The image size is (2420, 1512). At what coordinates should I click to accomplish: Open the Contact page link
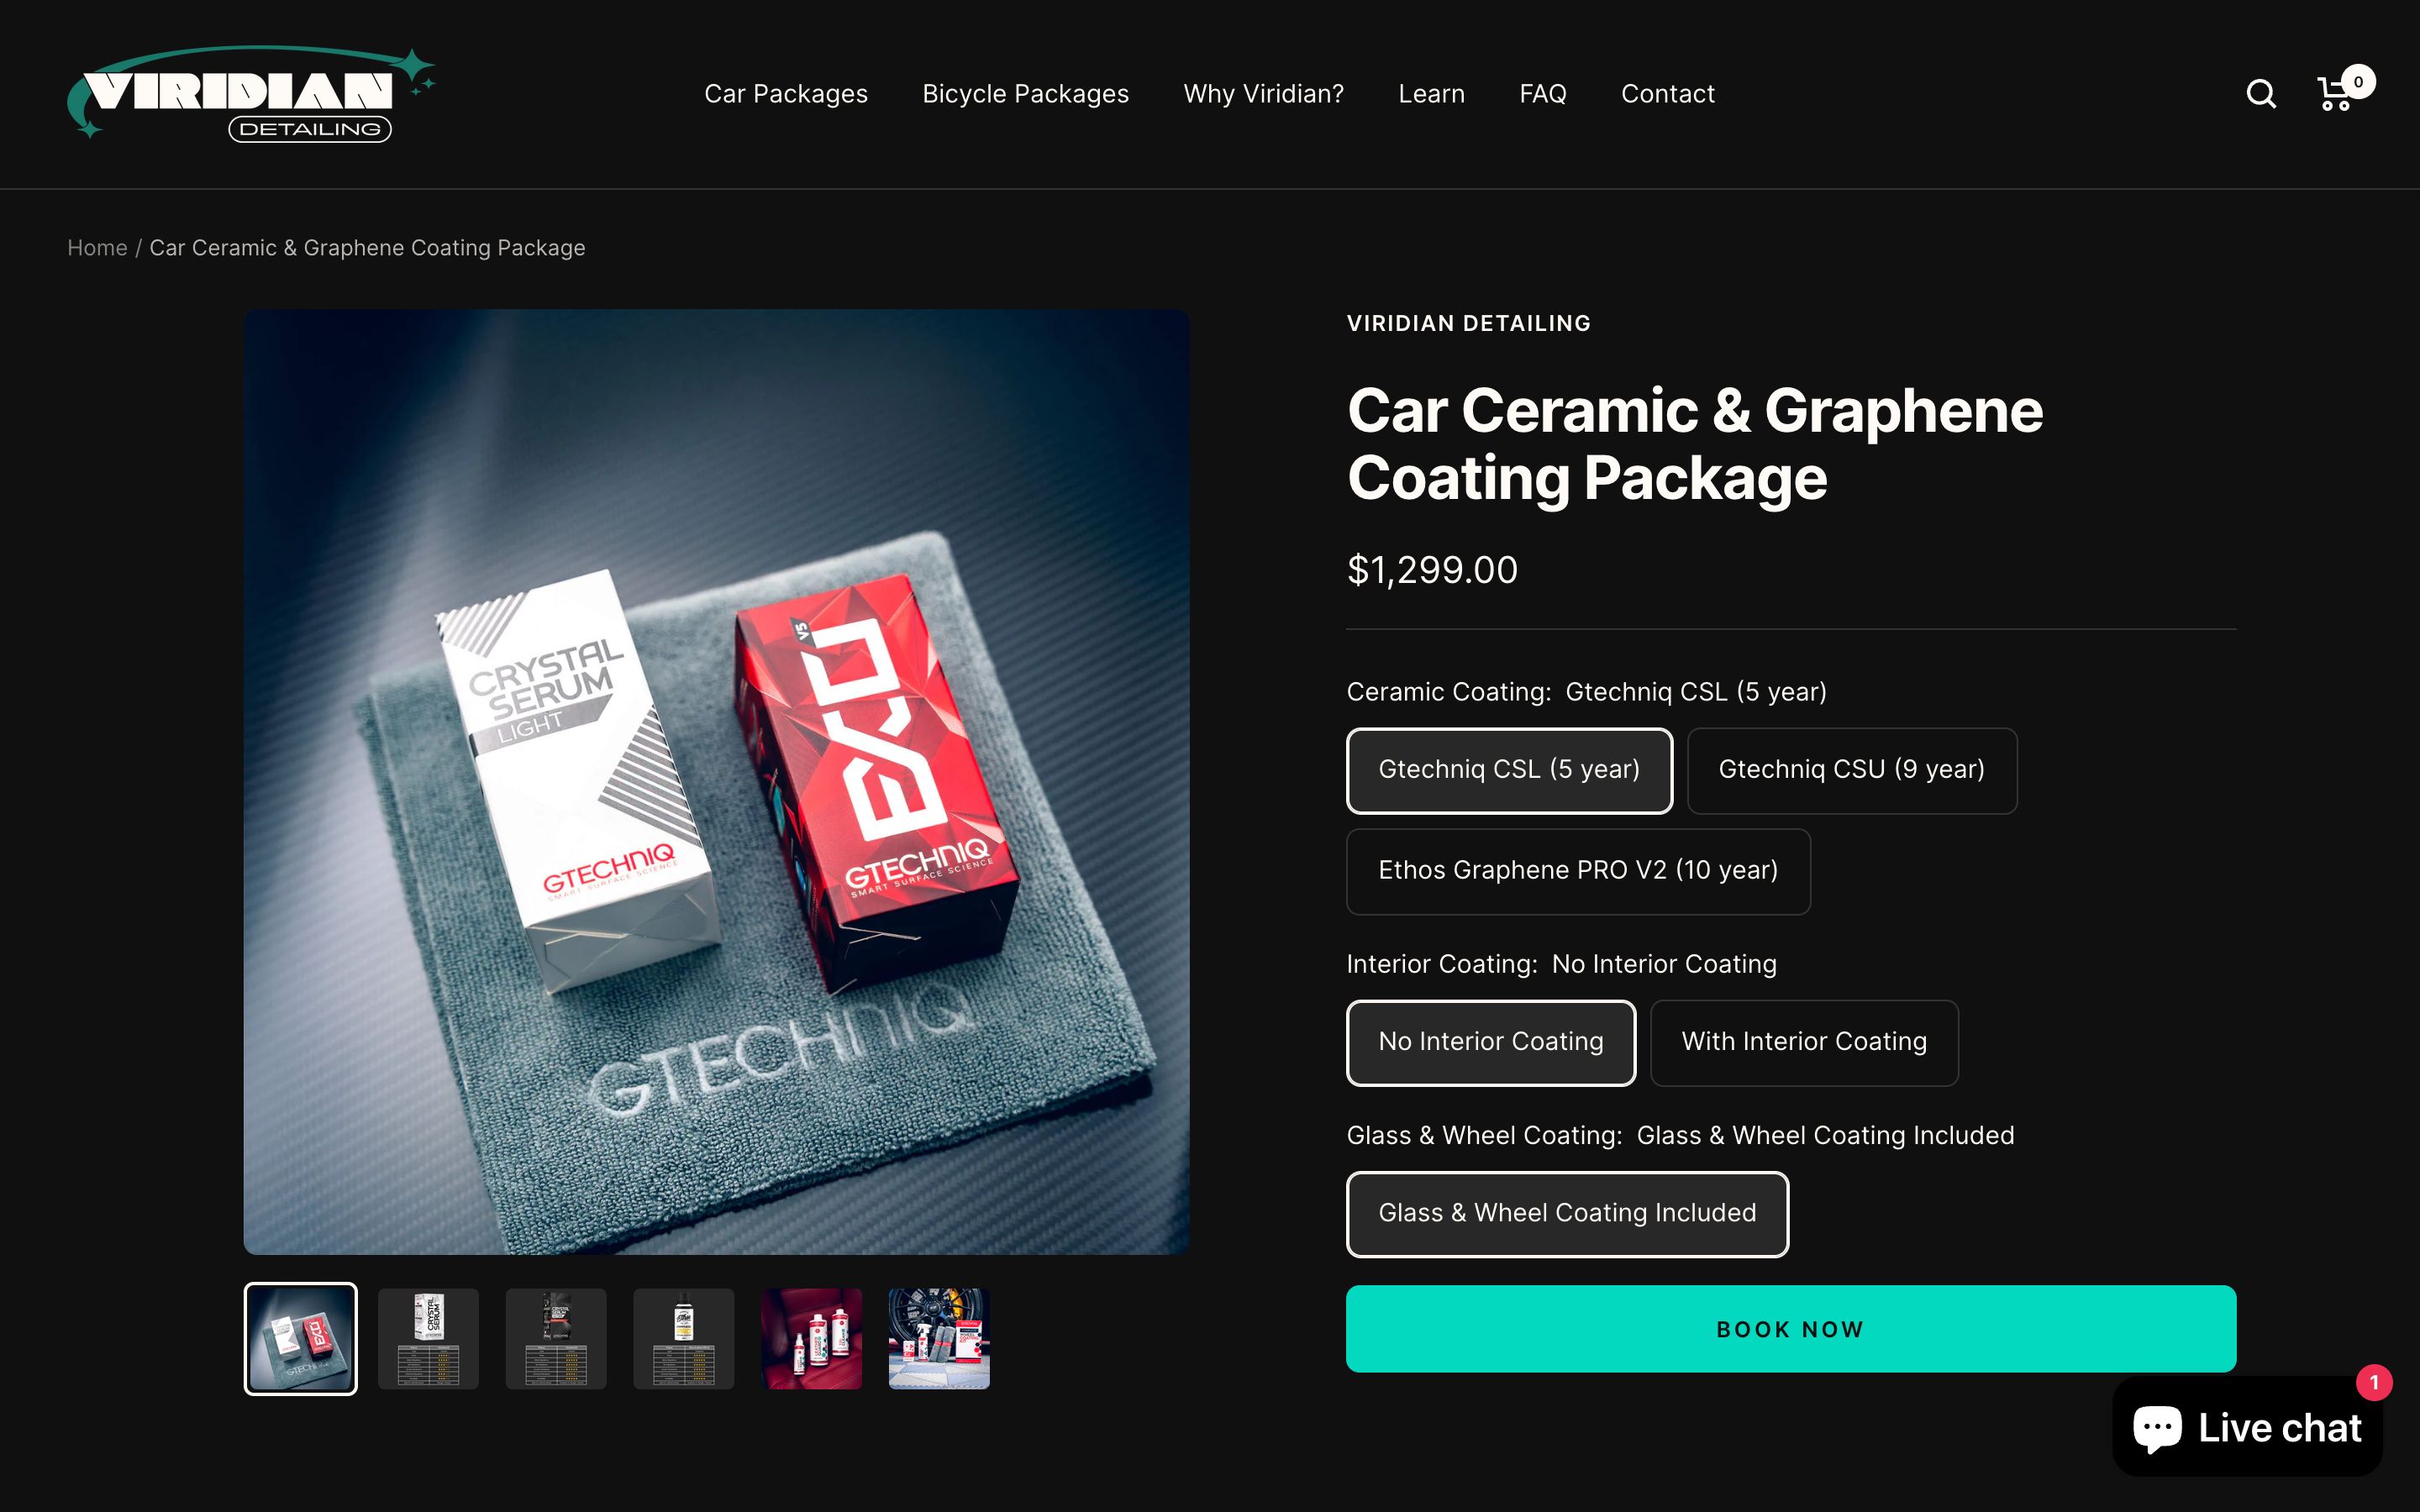tap(1667, 94)
